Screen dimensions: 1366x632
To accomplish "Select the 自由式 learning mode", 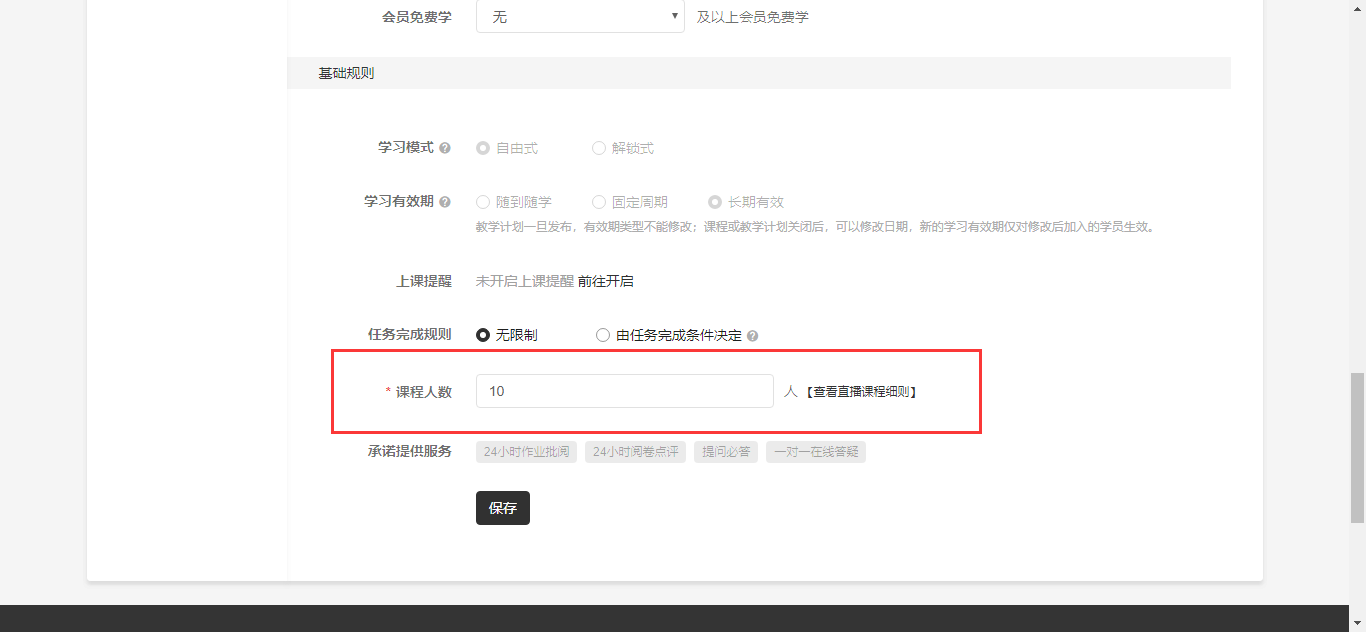I will [x=483, y=148].
